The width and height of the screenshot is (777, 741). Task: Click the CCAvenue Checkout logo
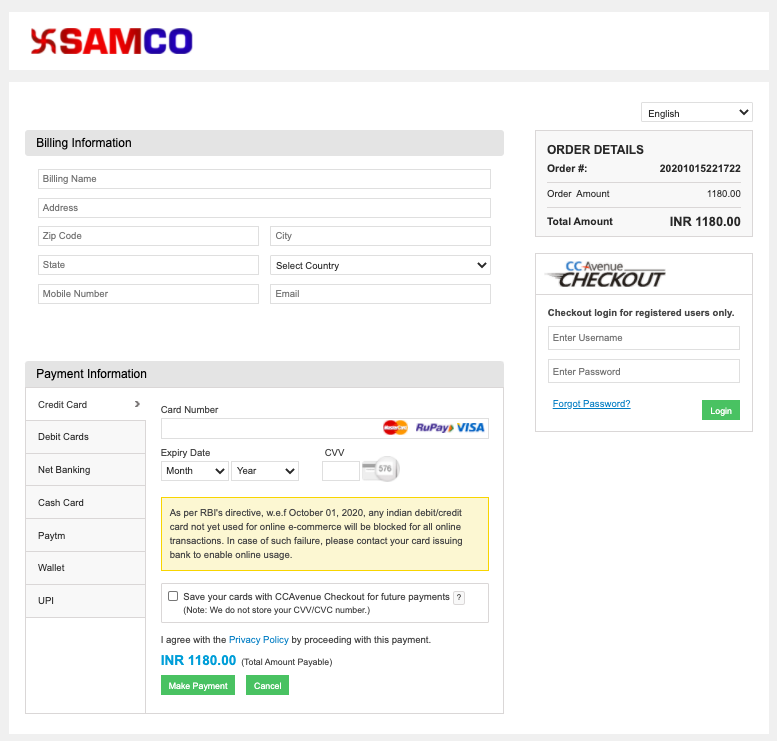(x=606, y=275)
